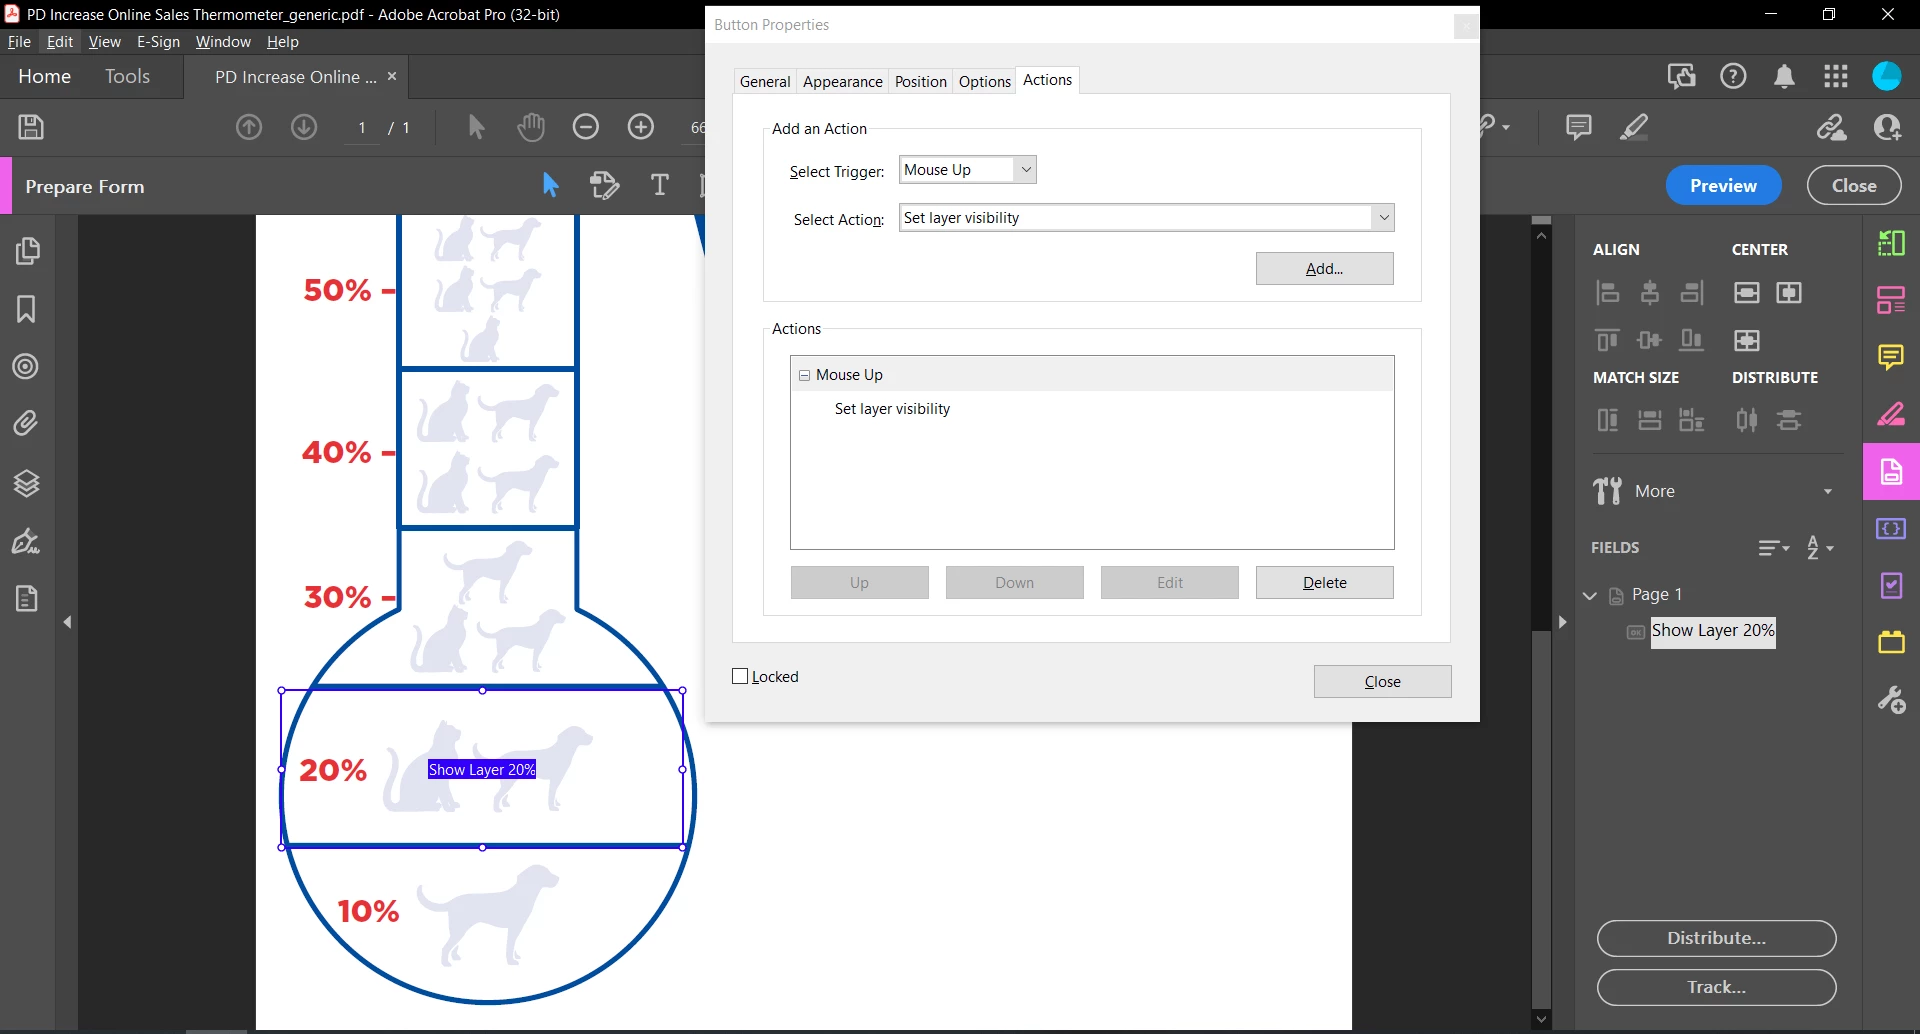The width and height of the screenshot is (1920, 1034).
Task: Close the PD Increase Online document tab
Action: point(392,76)
